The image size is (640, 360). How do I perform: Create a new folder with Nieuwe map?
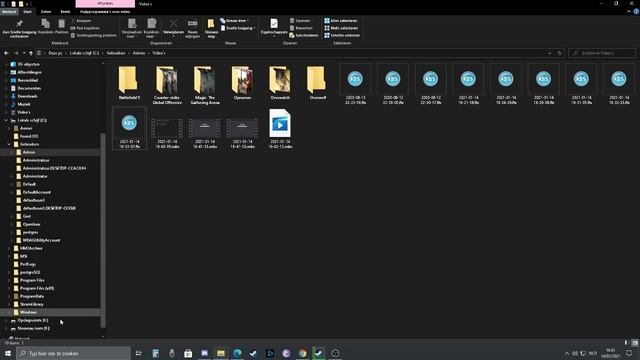coord(211,28)
